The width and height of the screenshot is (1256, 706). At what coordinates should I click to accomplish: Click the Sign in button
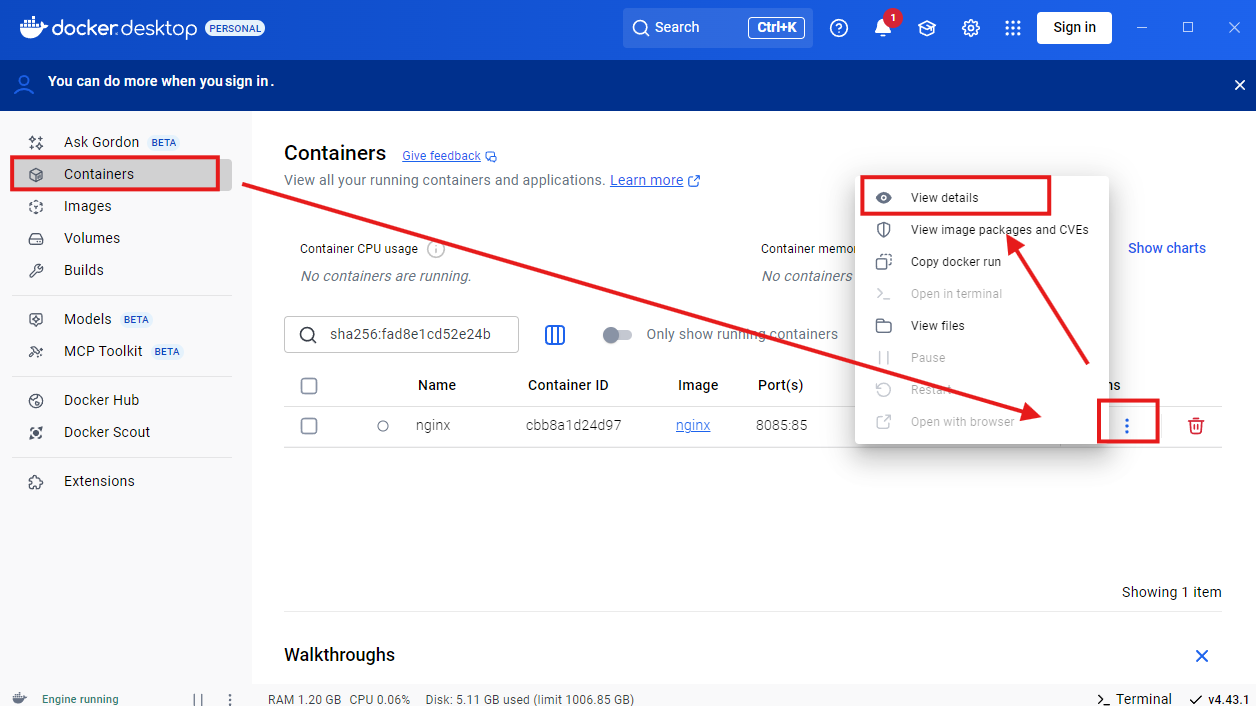(x=1074, y=27)
